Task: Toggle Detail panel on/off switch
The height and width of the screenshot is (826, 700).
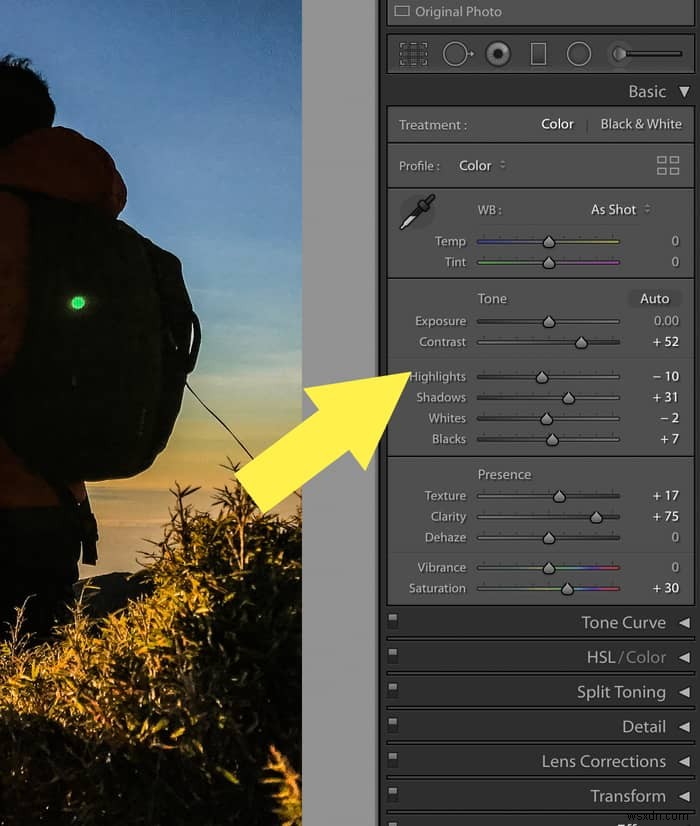Action: [393, 725]
